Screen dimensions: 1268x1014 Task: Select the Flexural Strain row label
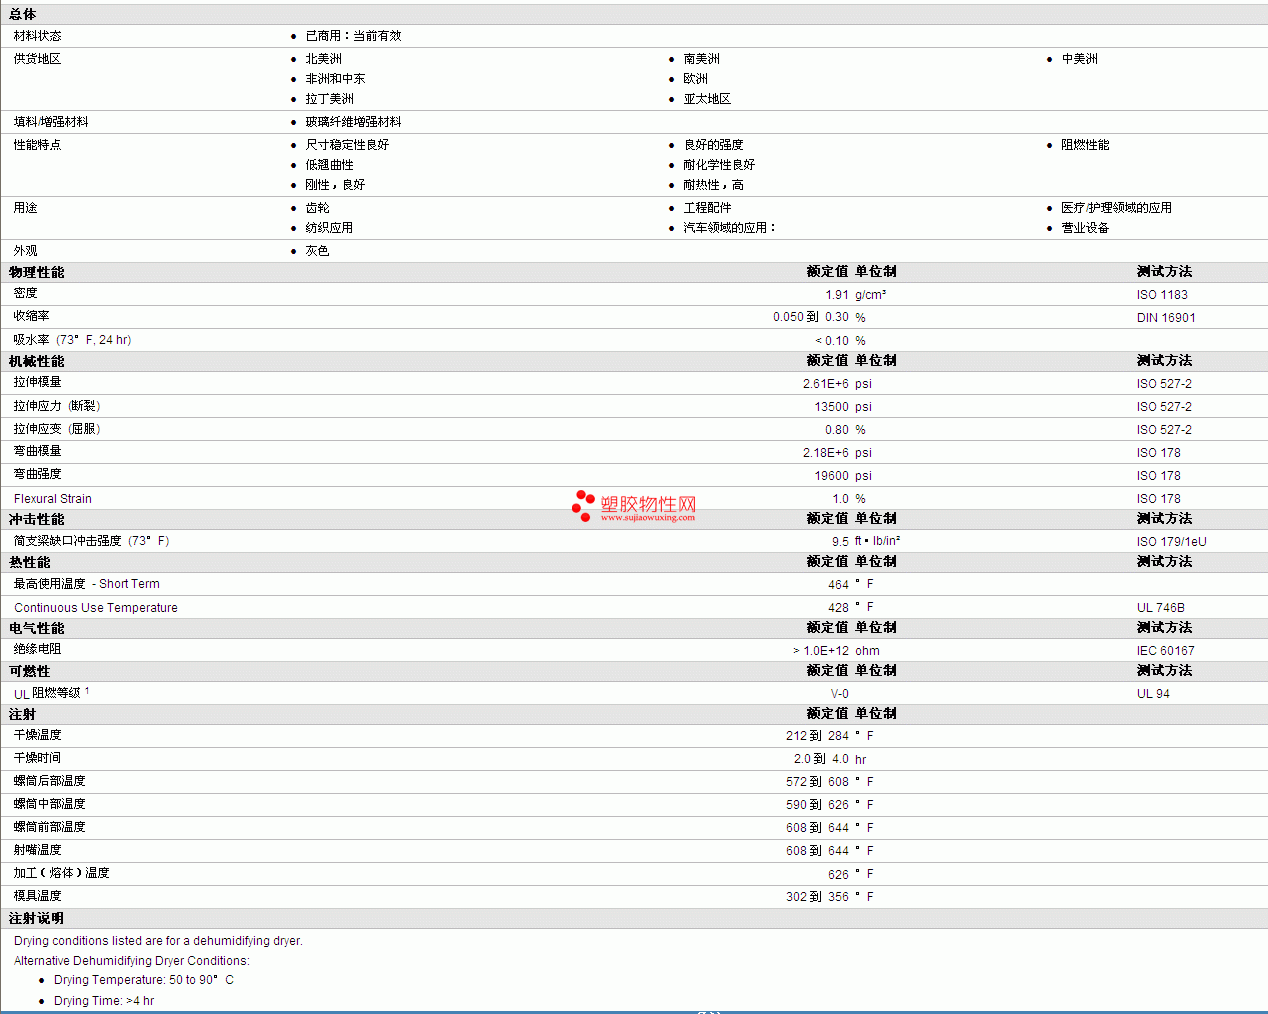point(53,499)
